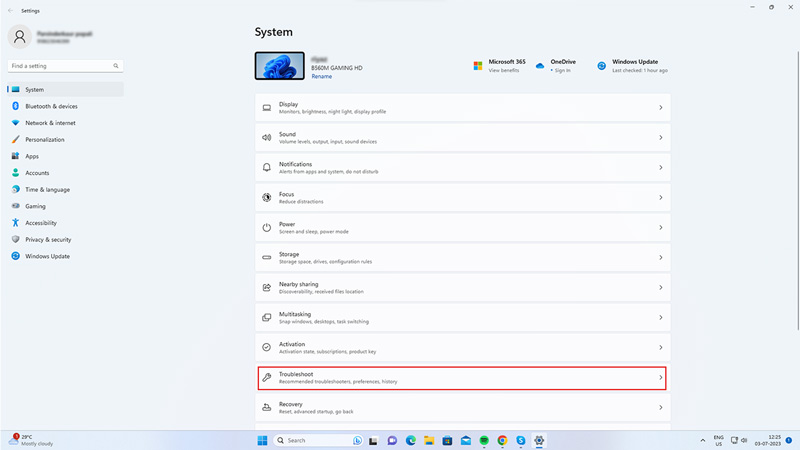This screenshot has width=800, height=450.
Task: Click the Notifications bell icon
Action: (x=267, y=167)
